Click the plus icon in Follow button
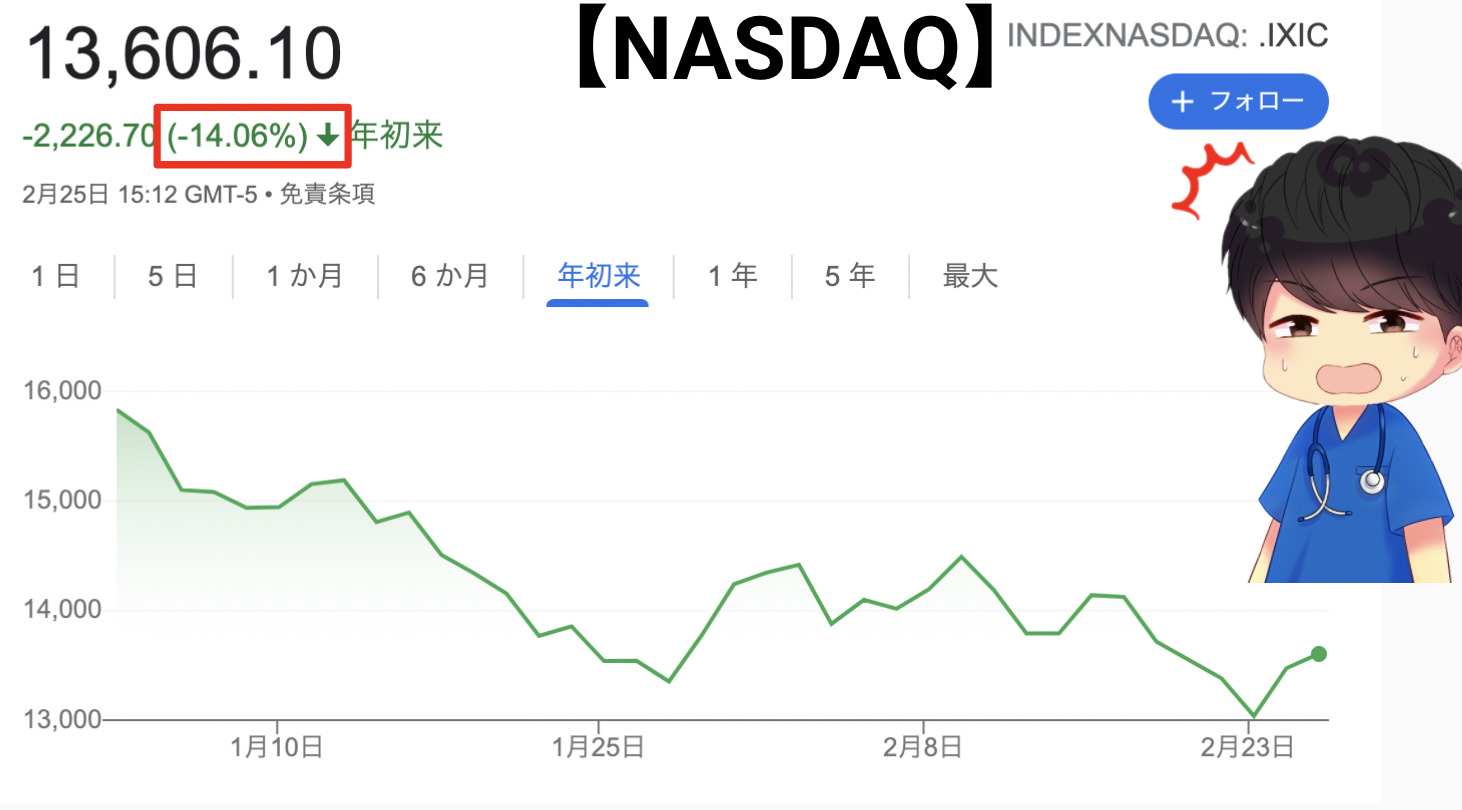 coord(1182,102)
